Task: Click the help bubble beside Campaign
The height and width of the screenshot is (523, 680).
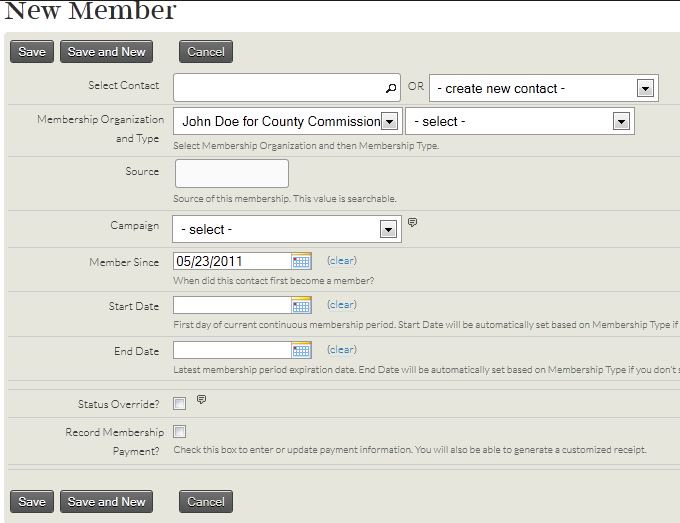Action: 413,223
